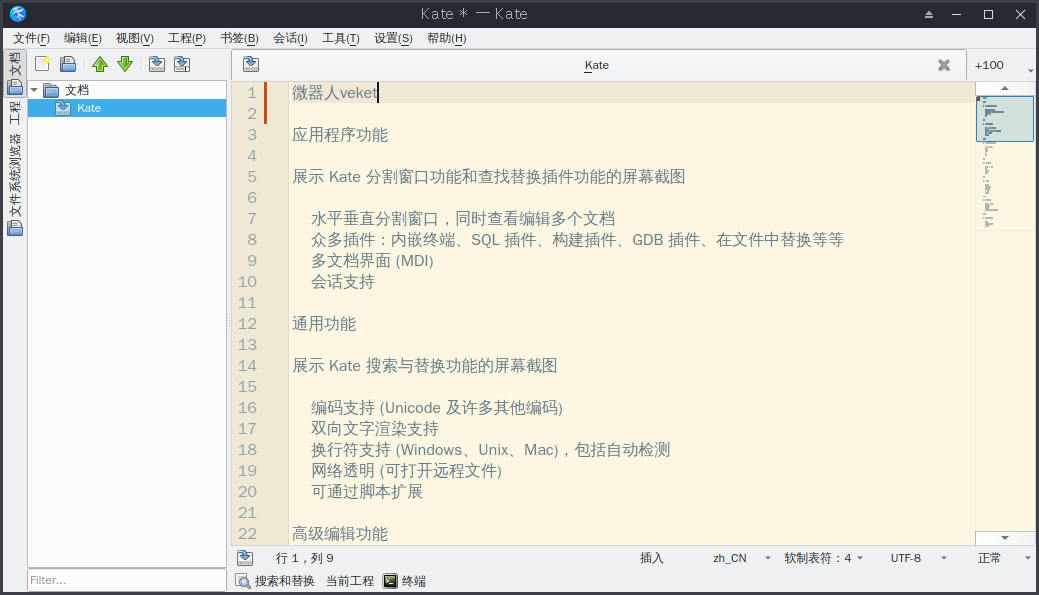The image size is (1039, 595).
Task: Click the open file icon beside the new document icon
Action: pyautogui.click(x=68, y=64)
